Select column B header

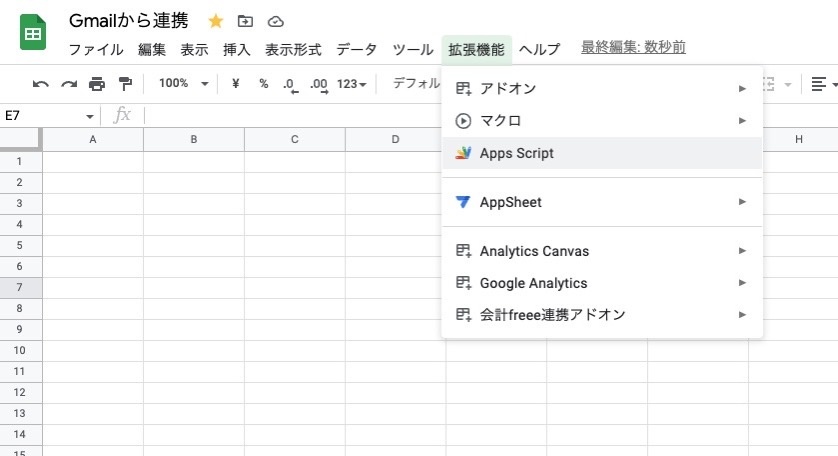[194, 140]
